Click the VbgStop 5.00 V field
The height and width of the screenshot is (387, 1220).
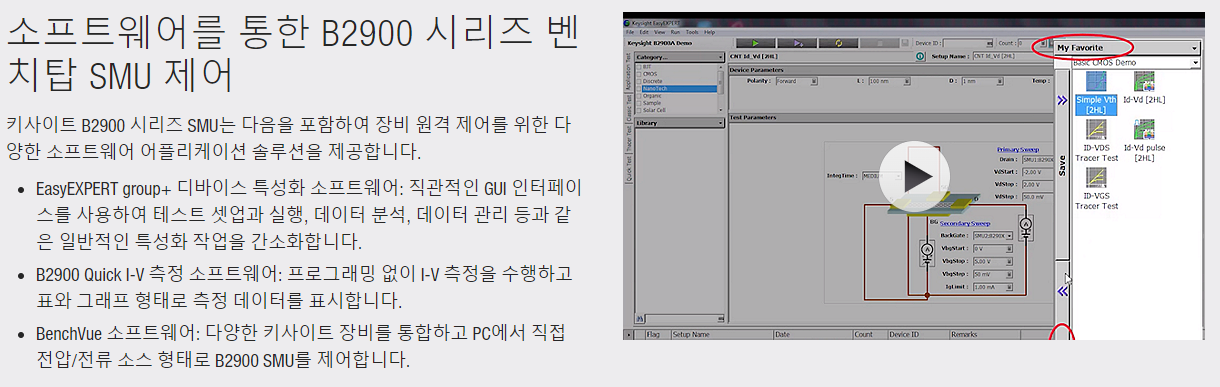[993, 262]
